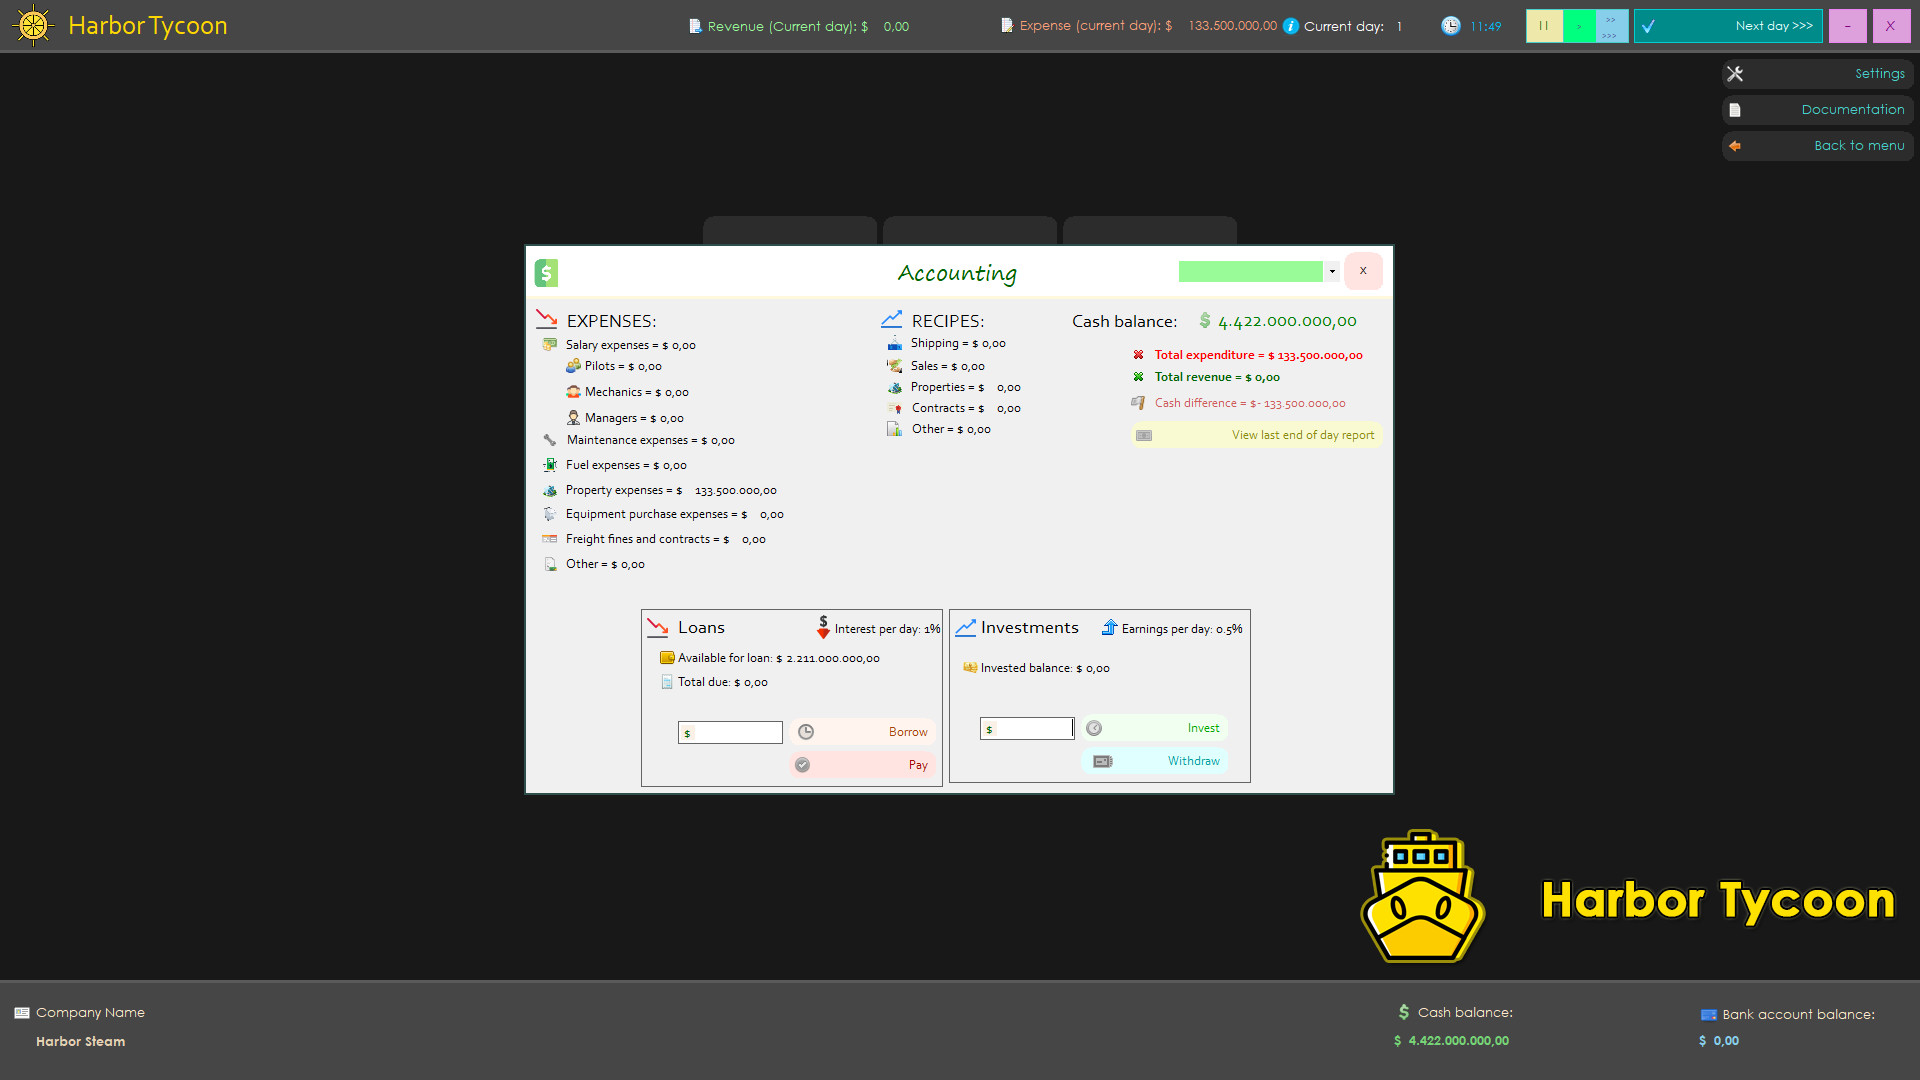This screenshot has width=1920, height=1080.
Task: Click the earnings icon next to Earnings per day
Action: (x=1109, y=628)
